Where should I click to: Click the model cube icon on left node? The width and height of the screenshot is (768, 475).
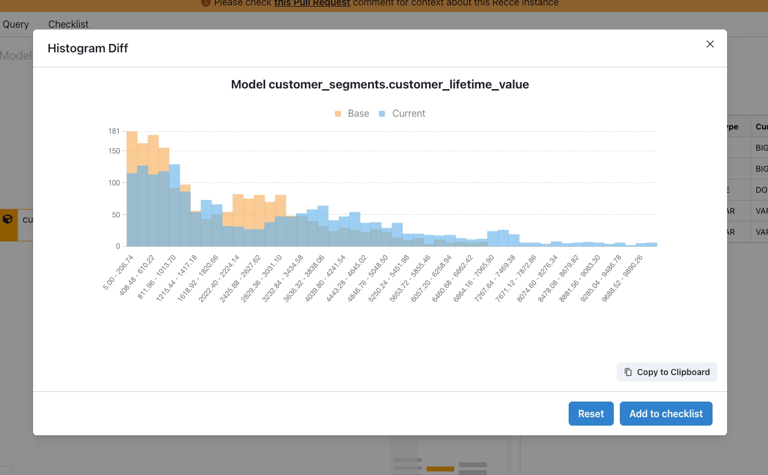pyautogui.click(x=7, y=219)
